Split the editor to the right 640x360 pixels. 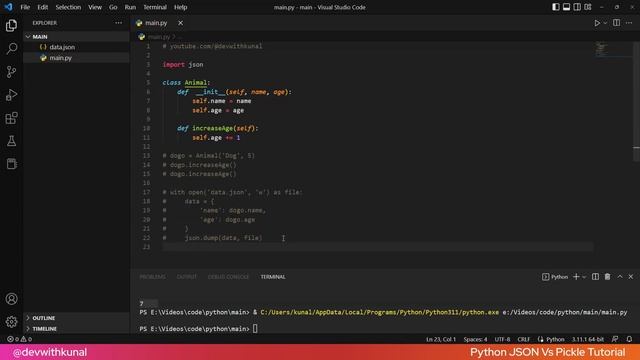(x=616, y=23)
